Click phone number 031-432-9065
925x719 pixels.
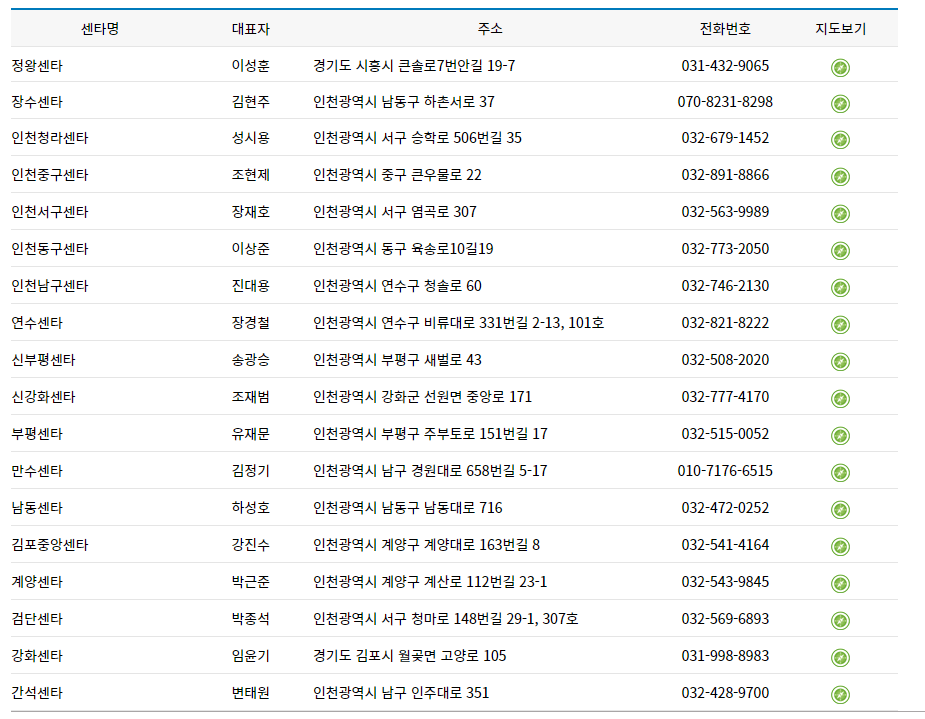[725, 65]
